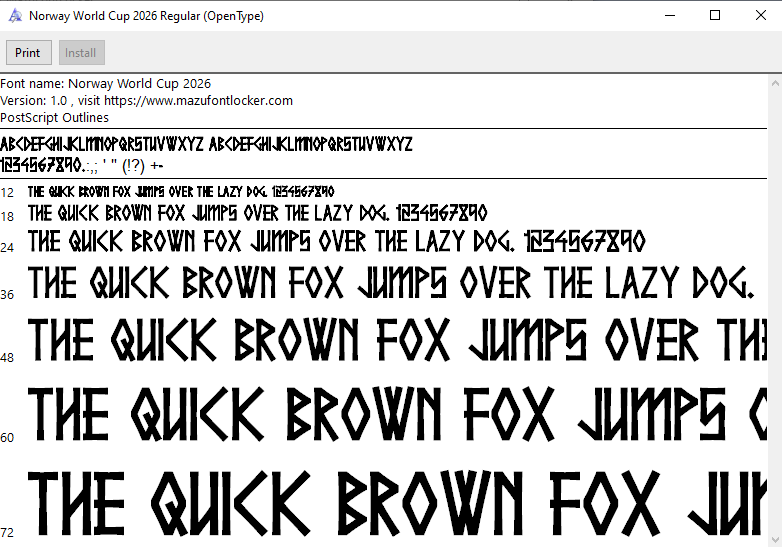This screenshot has height=547, width=782.
Task: Minimize the font viewer window
Action: [668, 16]
